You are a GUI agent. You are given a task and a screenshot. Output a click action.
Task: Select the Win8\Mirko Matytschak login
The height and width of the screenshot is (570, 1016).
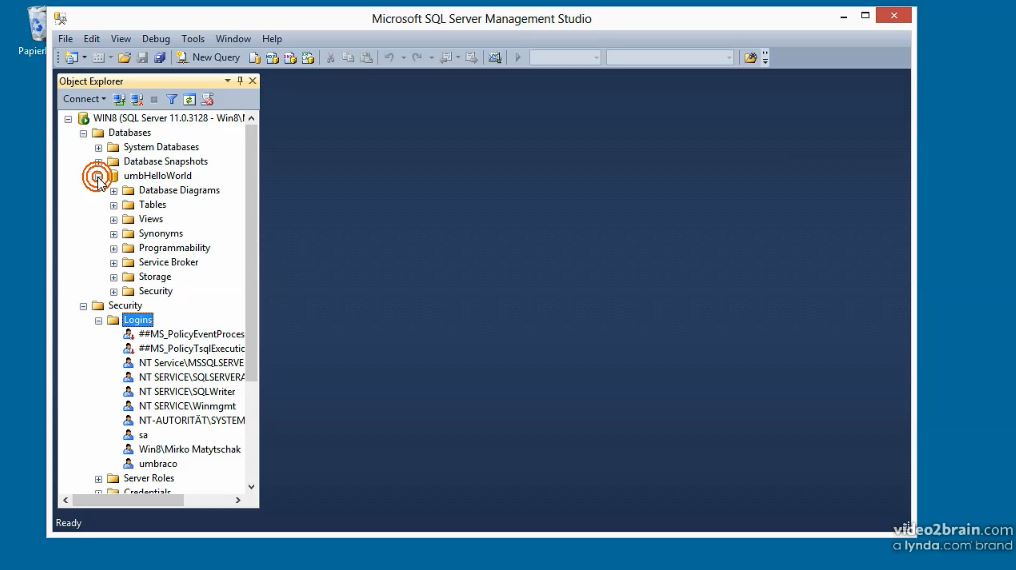pos(189,450)
